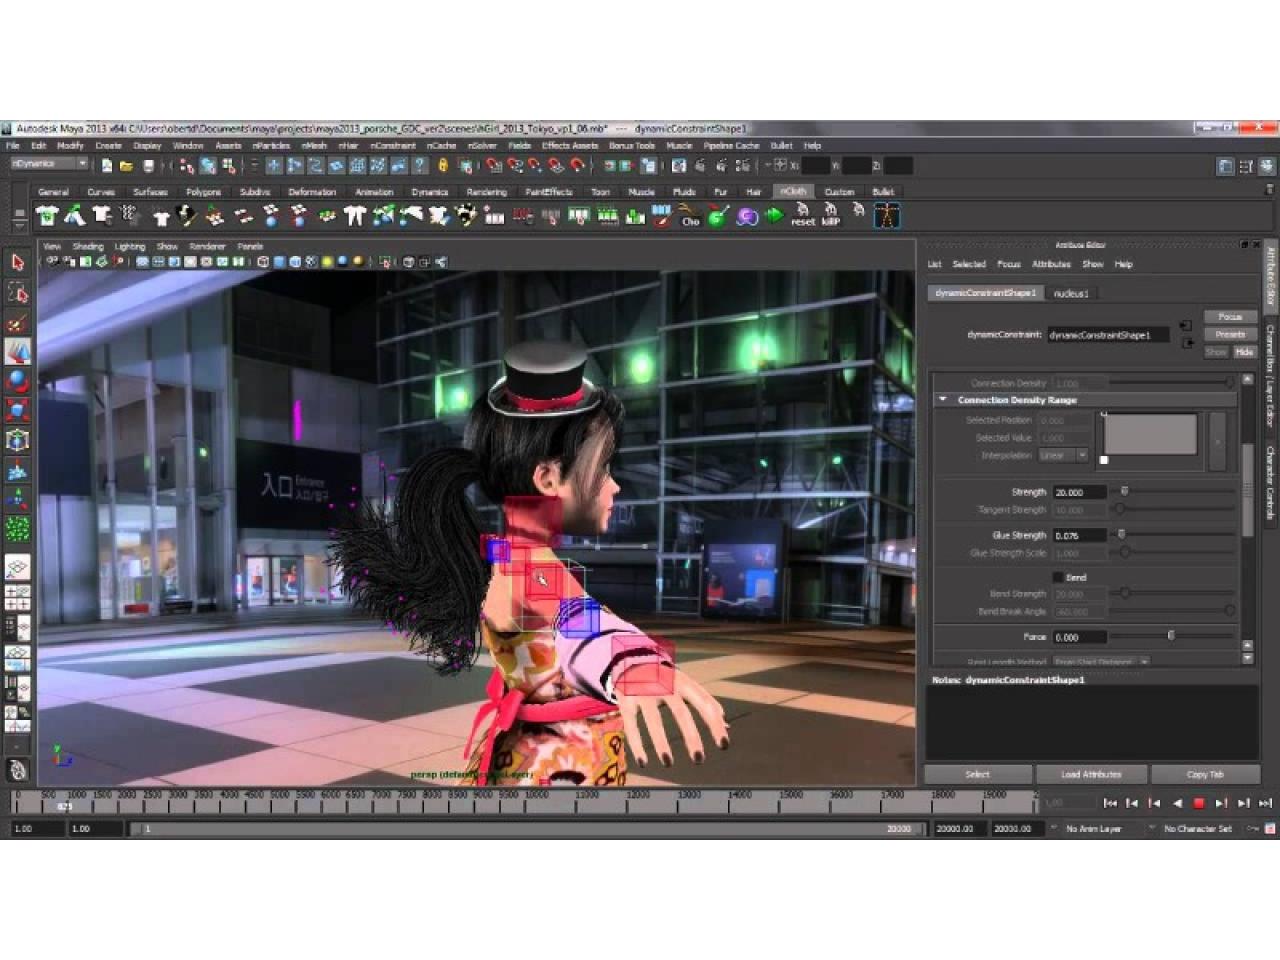This screenshot has width=1280, height=960.
Task: Click the green arrow shelf icon
Action: point(774,215)
